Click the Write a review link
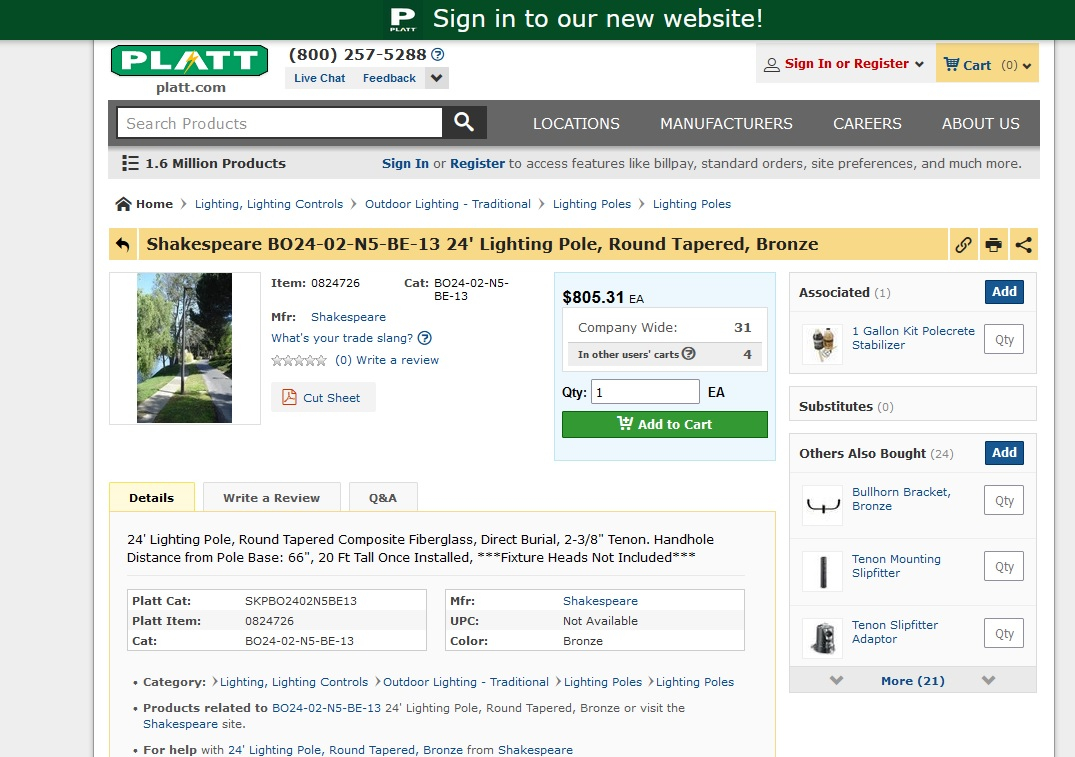This screenshot has height=757, width=1075. pos(397,360)
